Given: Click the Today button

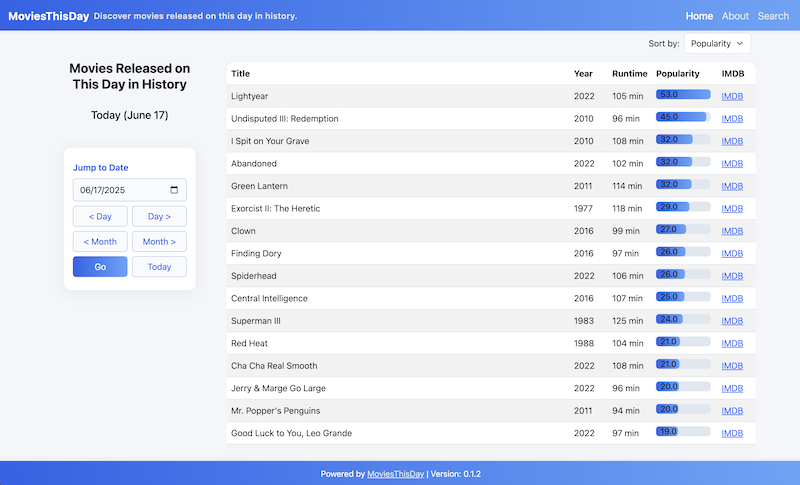Looking at the screenshot, I should pyautogui.click(x=159, y=267).
